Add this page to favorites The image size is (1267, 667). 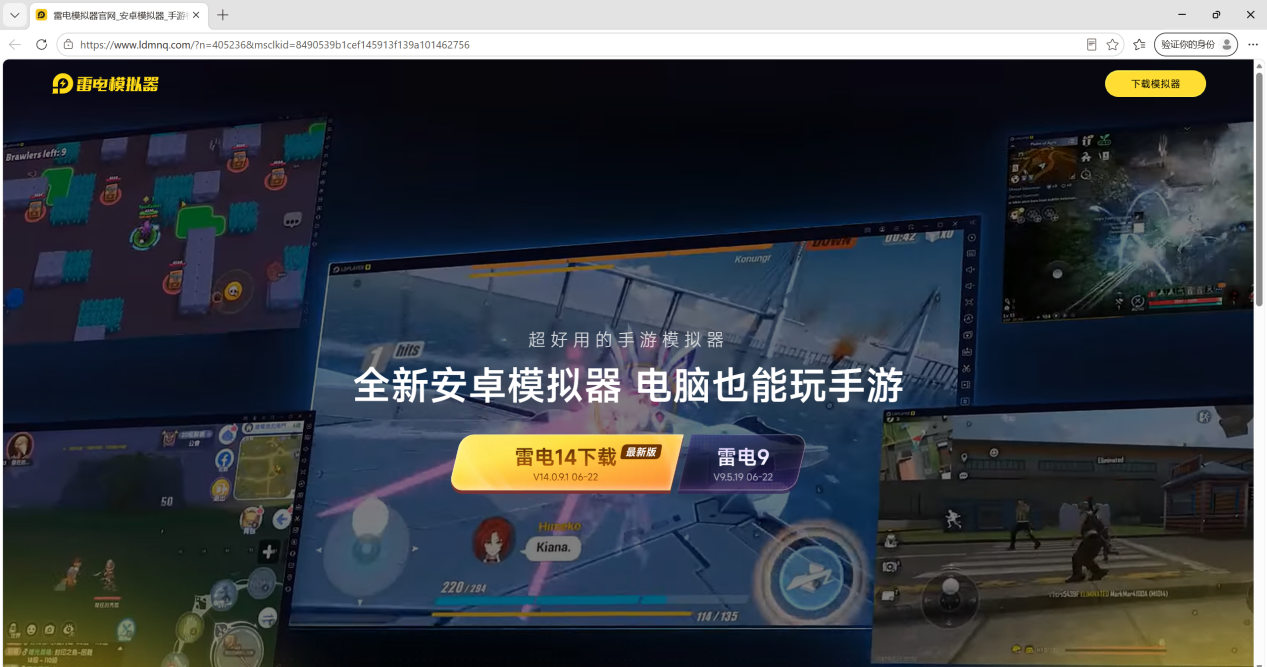1112,45
